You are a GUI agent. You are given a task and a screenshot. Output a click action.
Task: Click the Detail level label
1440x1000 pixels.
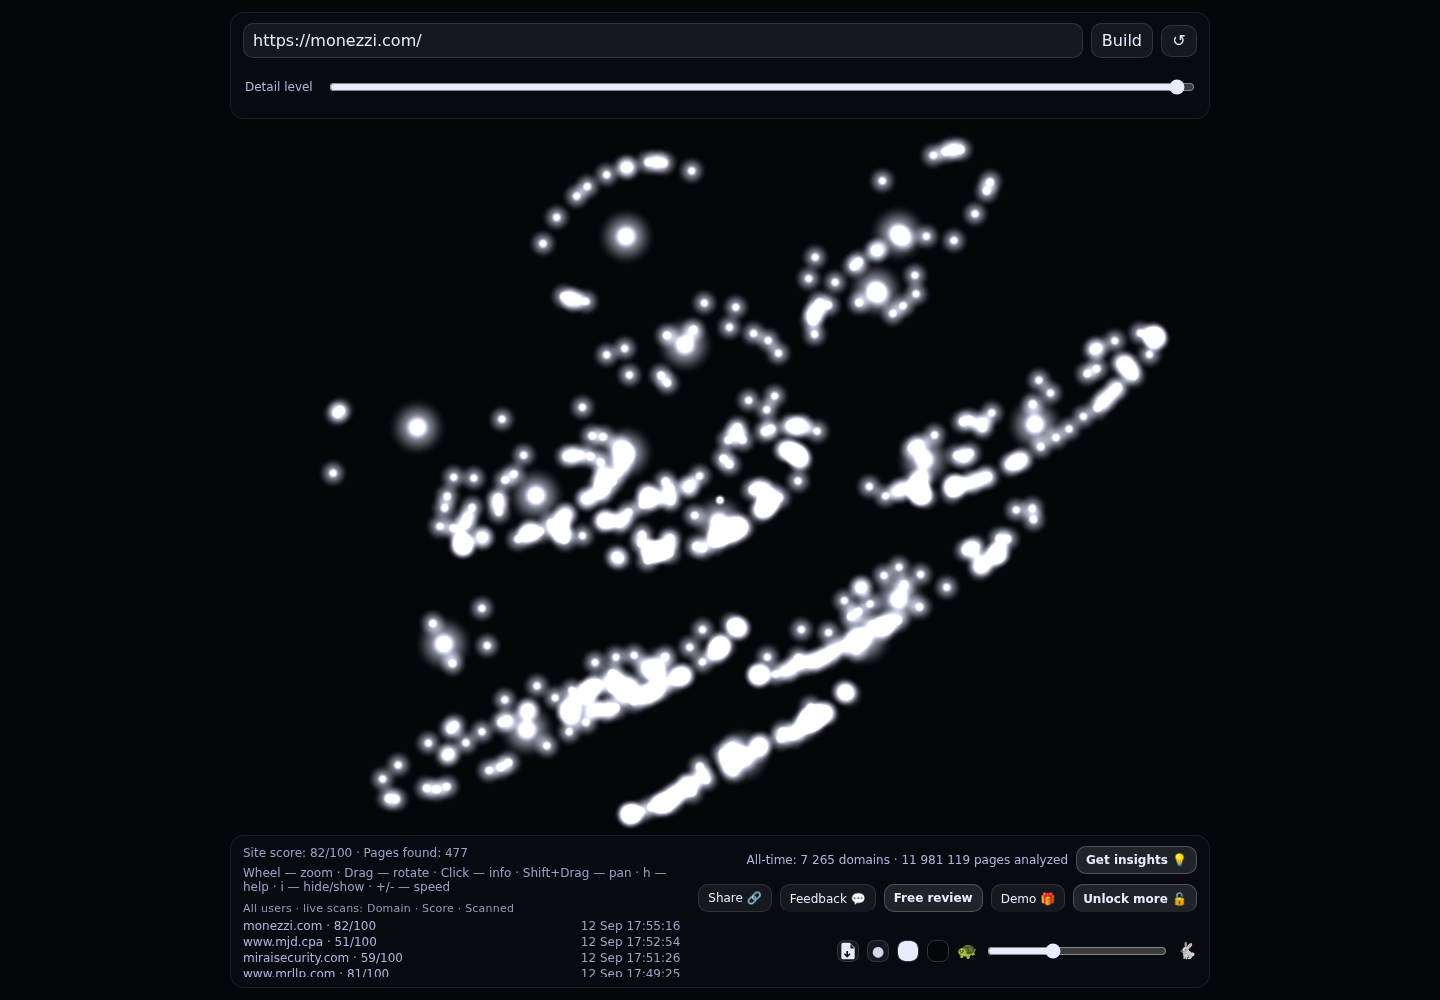(279, 87)
